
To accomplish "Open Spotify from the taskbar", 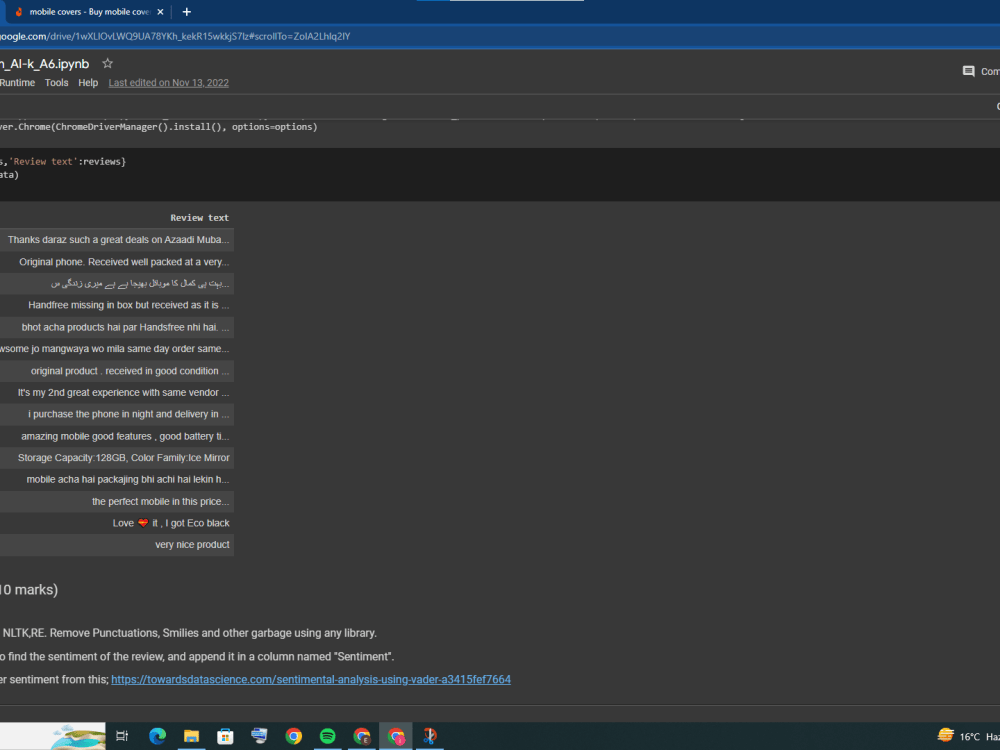I will pos(327,736).
